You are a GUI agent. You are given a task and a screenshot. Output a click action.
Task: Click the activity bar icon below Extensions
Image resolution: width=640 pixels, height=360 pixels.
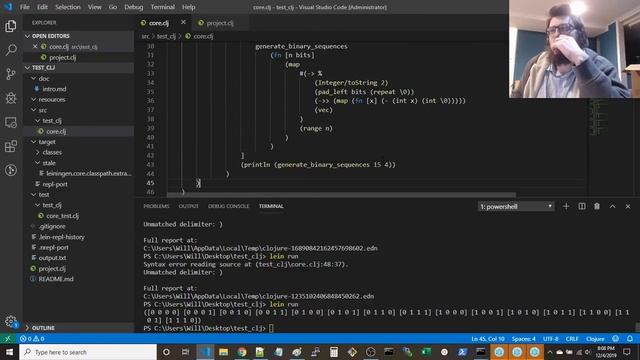tap(11, 170)
